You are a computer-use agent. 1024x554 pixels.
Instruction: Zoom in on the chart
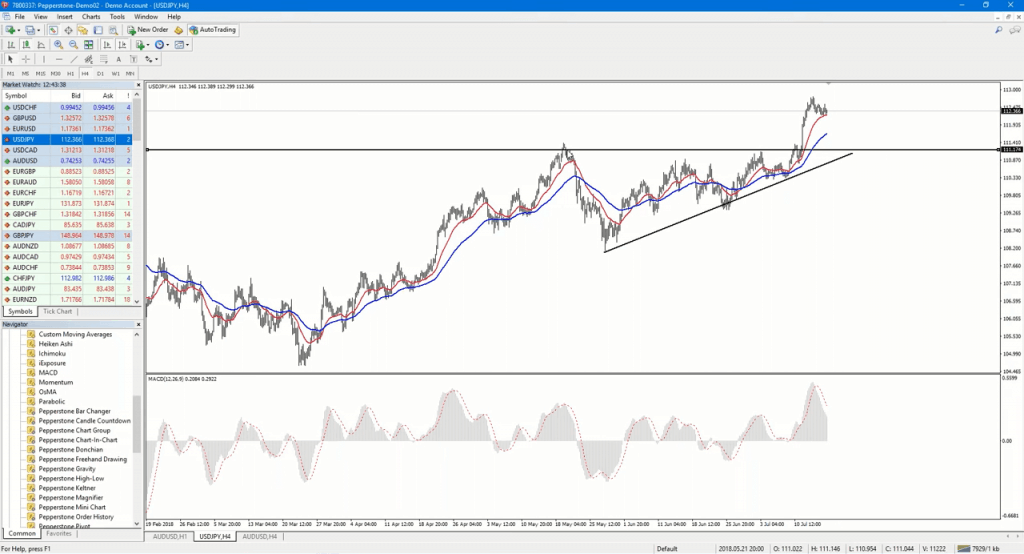click(58, 44)
